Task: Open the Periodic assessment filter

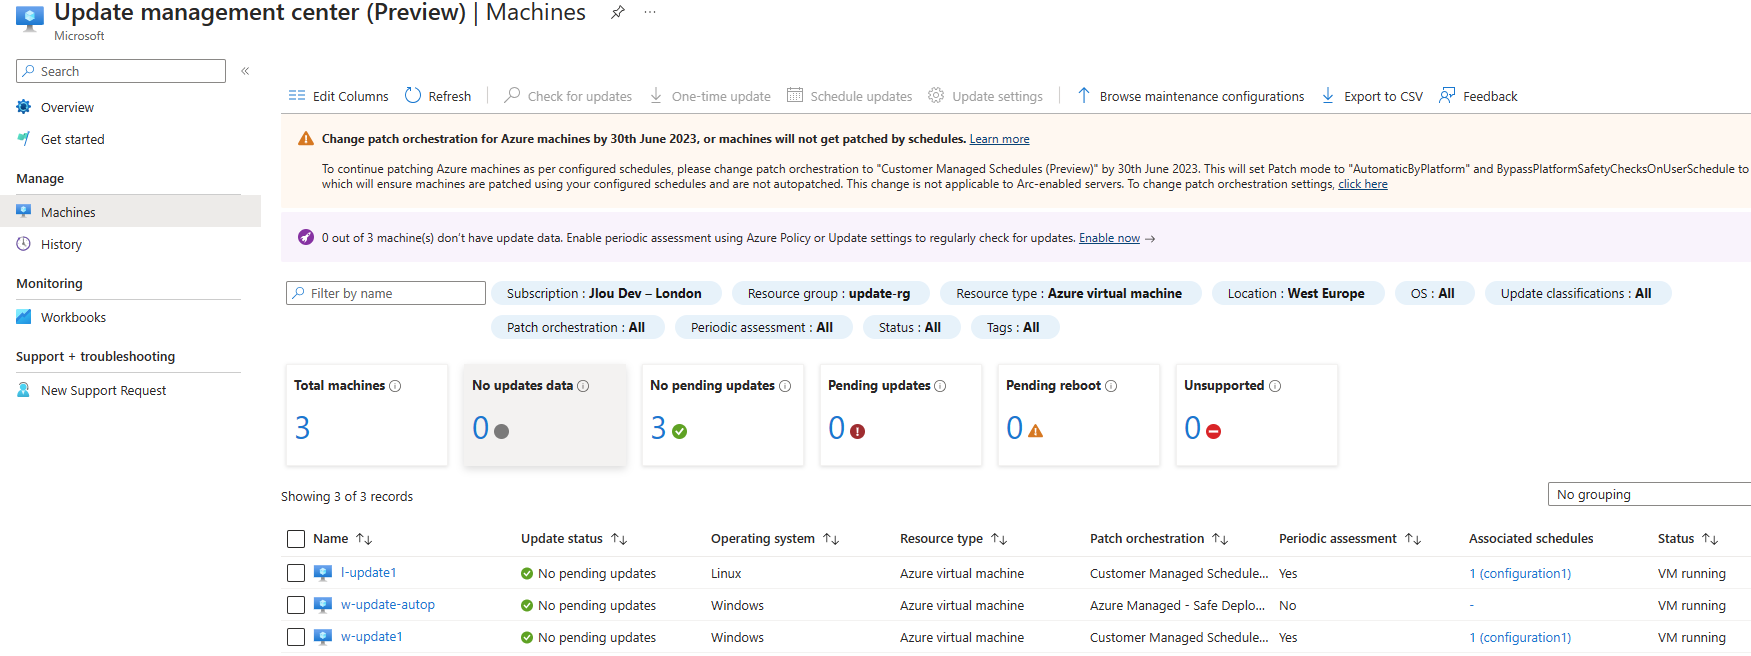Action: tap(762, 327)
